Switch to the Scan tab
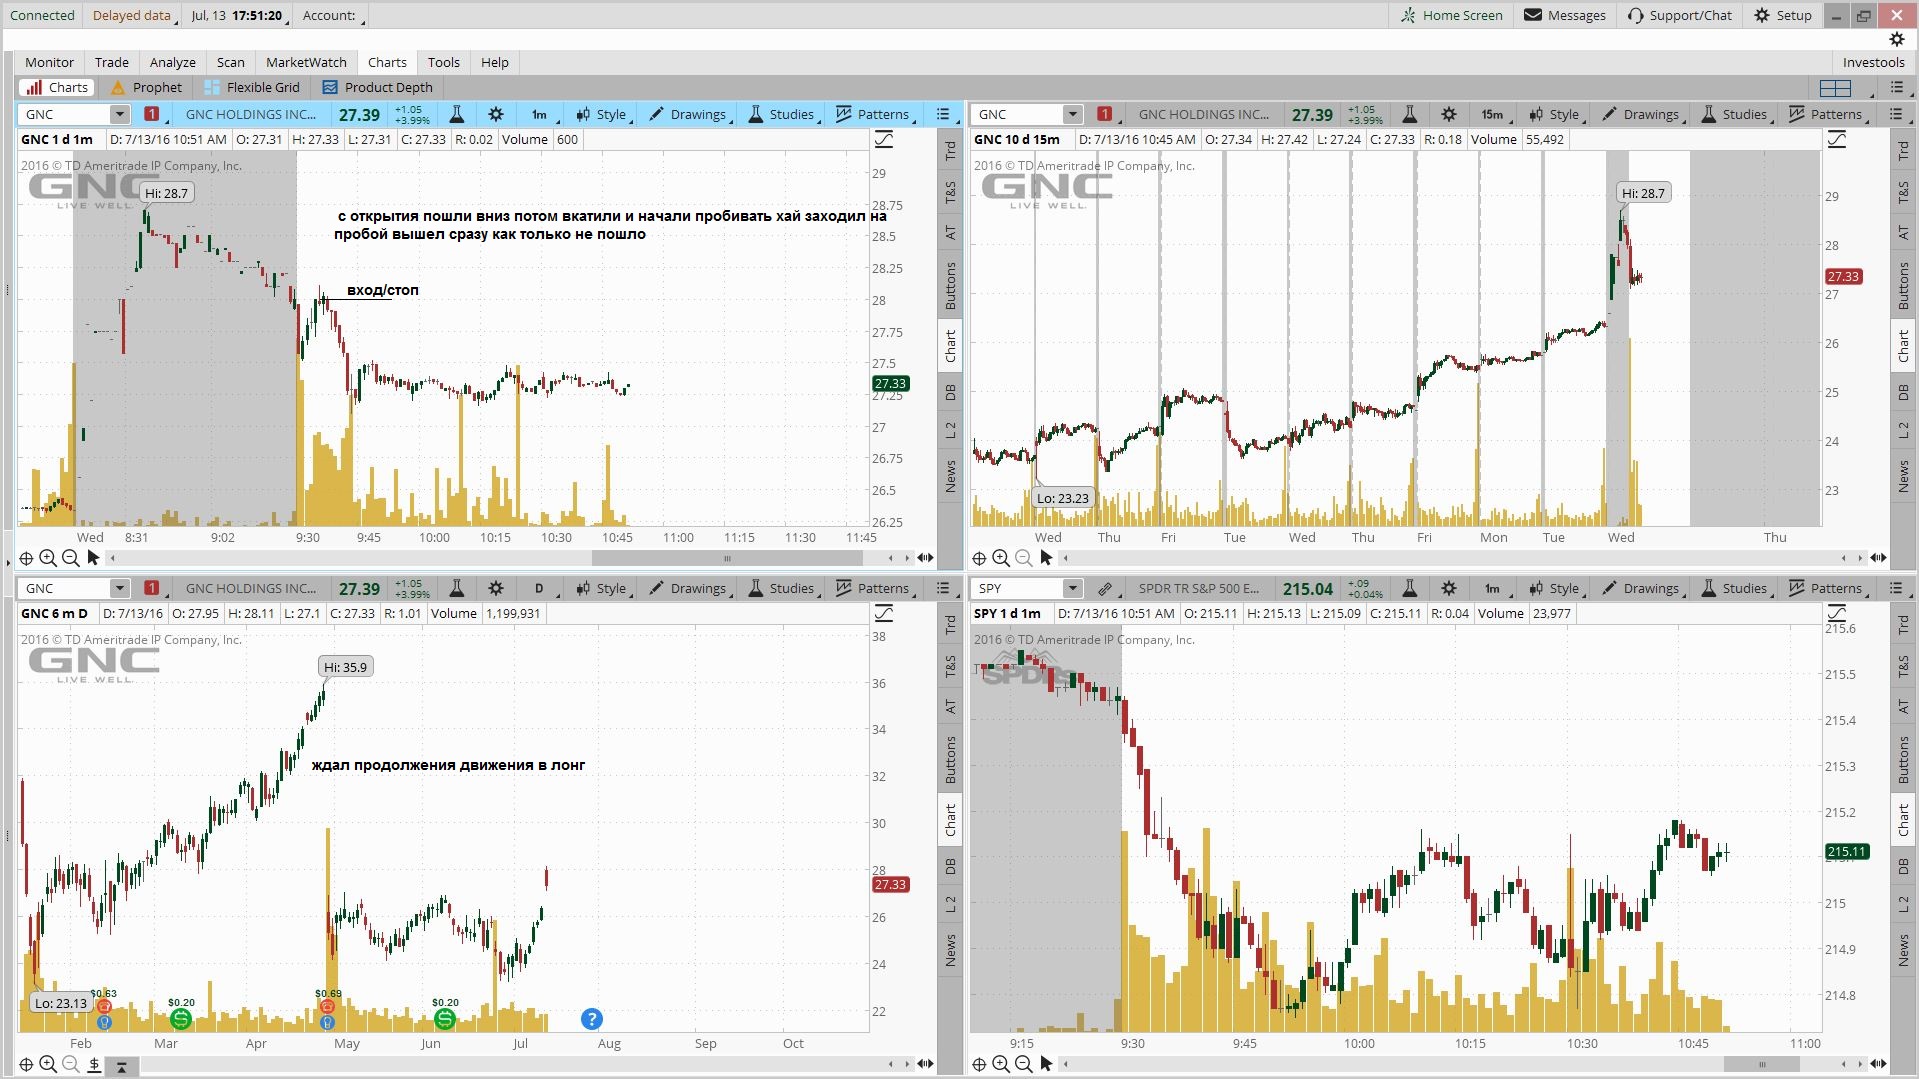The height and width of the screenshot is (1079, 1919). pos(230,62)
